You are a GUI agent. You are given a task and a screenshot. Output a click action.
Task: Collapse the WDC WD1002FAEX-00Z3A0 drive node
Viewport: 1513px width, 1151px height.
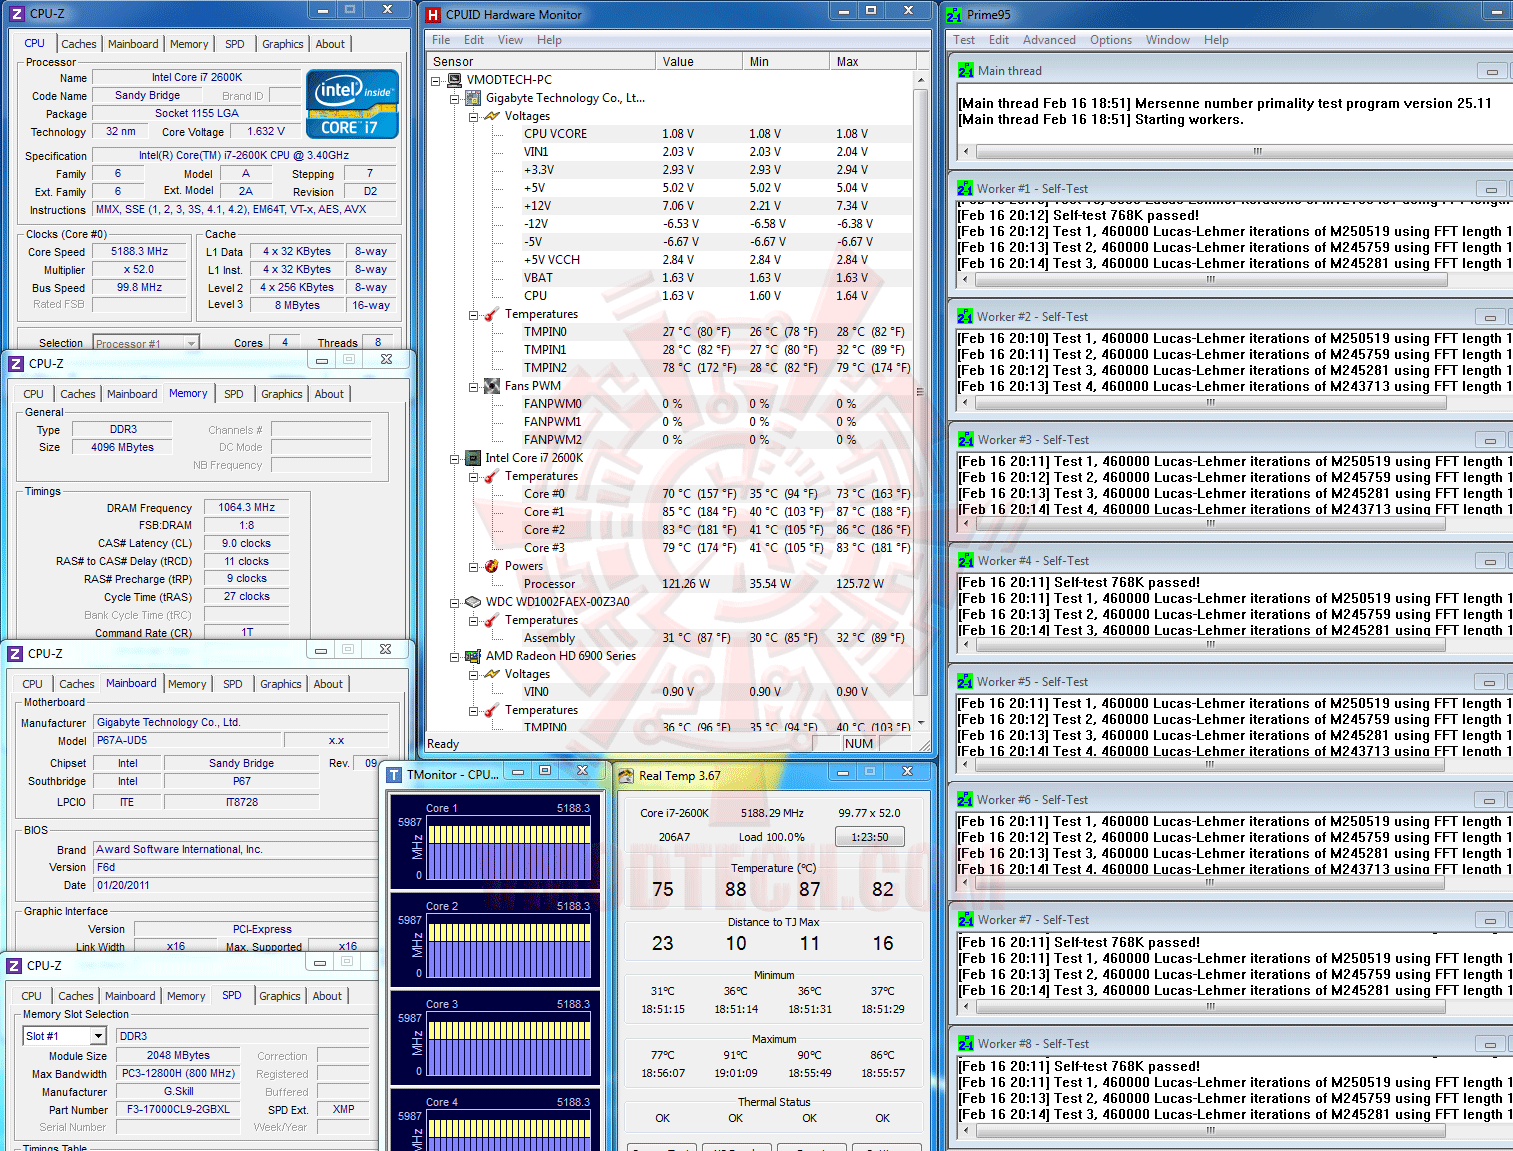[454, 602]
